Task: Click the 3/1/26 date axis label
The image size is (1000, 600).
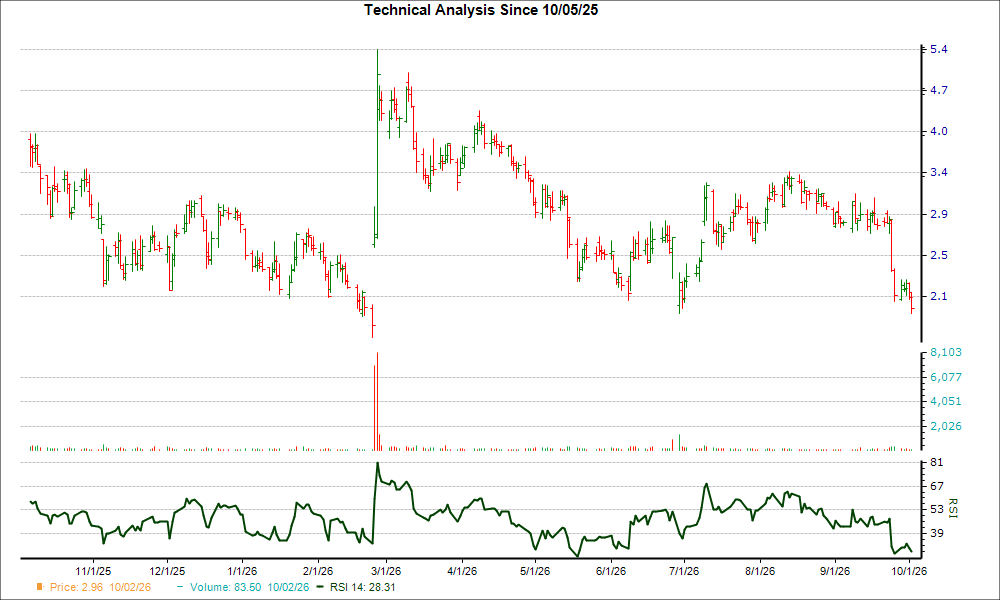Action: point(385,571)
